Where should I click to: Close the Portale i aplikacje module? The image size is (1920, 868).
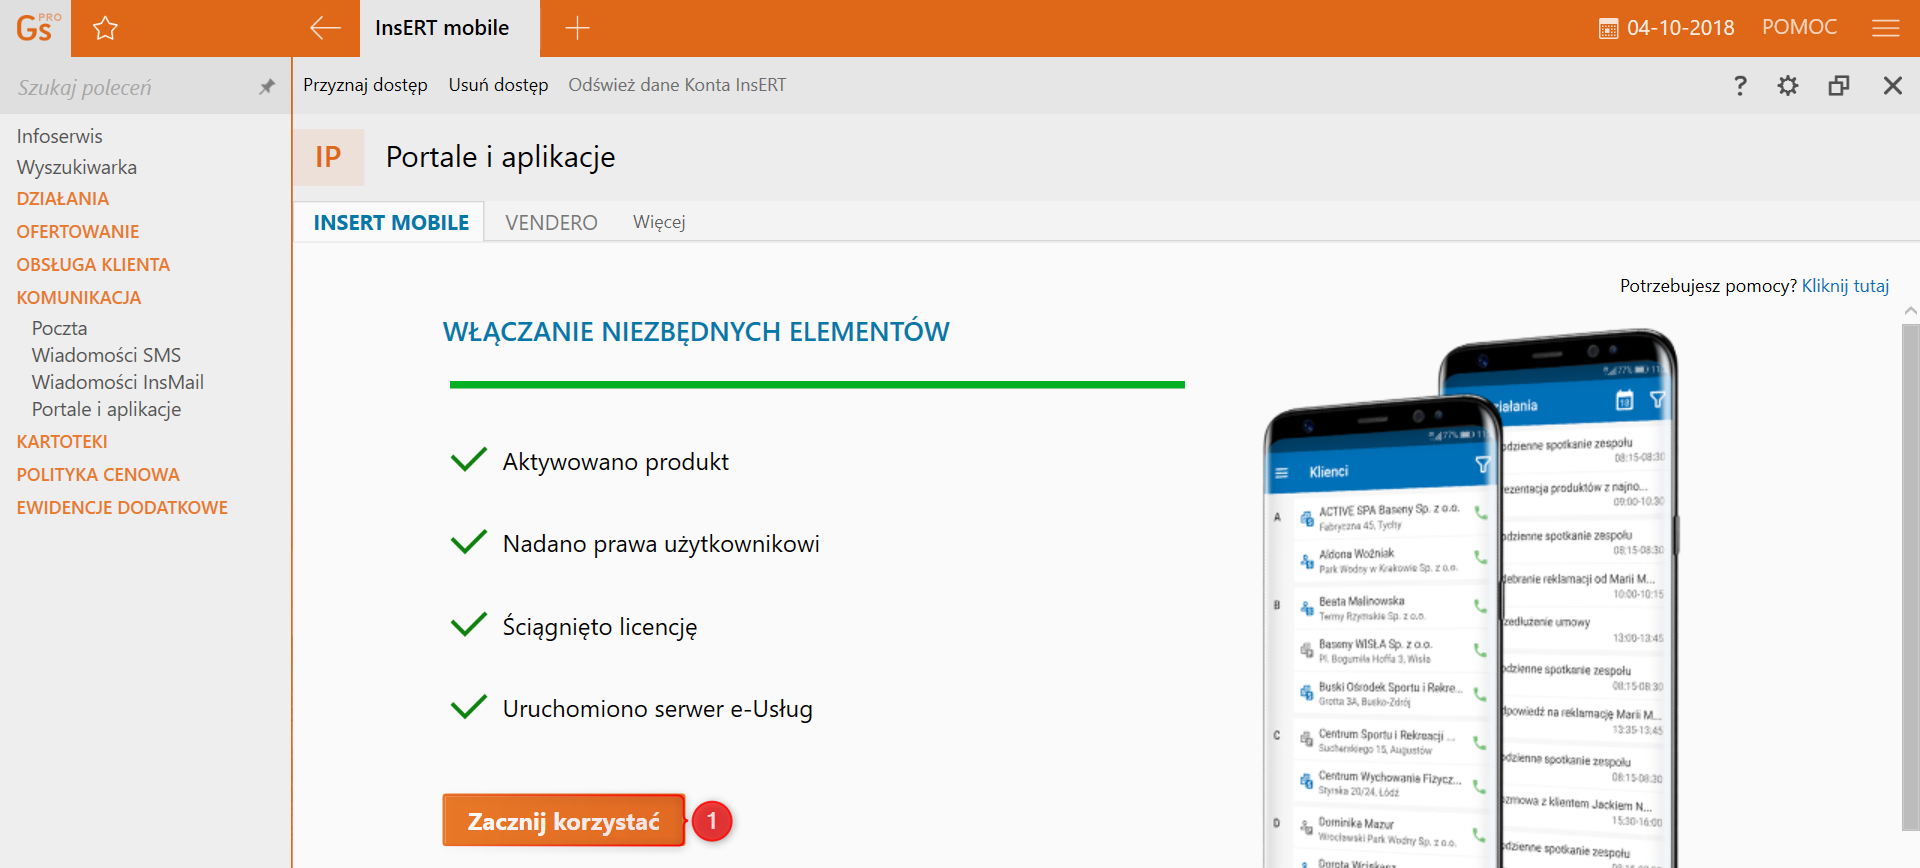click(1892, 86)
